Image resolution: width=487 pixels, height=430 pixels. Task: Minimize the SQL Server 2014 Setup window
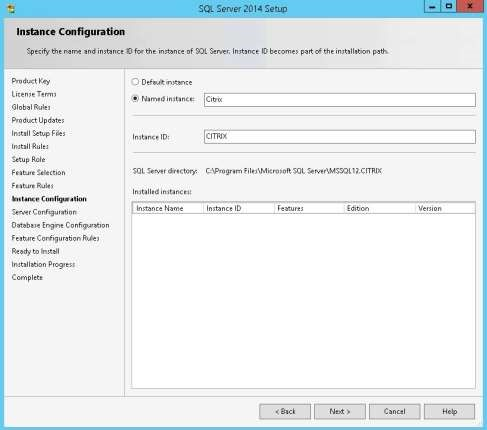(432, 7)
